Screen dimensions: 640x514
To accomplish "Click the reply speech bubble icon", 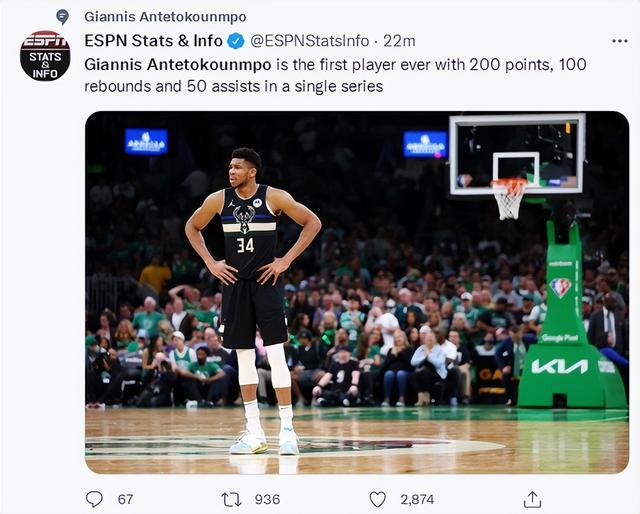I will tap(94, 498).
